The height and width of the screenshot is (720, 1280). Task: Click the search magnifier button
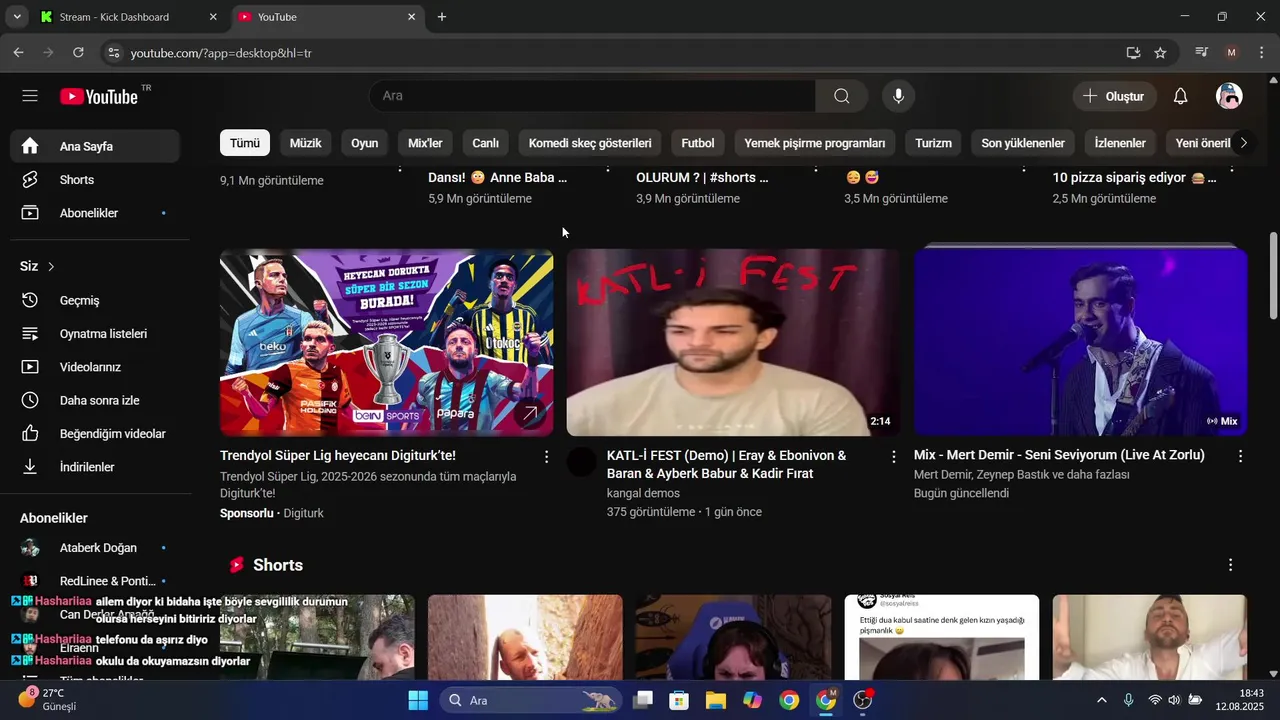(x=842, y=96)
